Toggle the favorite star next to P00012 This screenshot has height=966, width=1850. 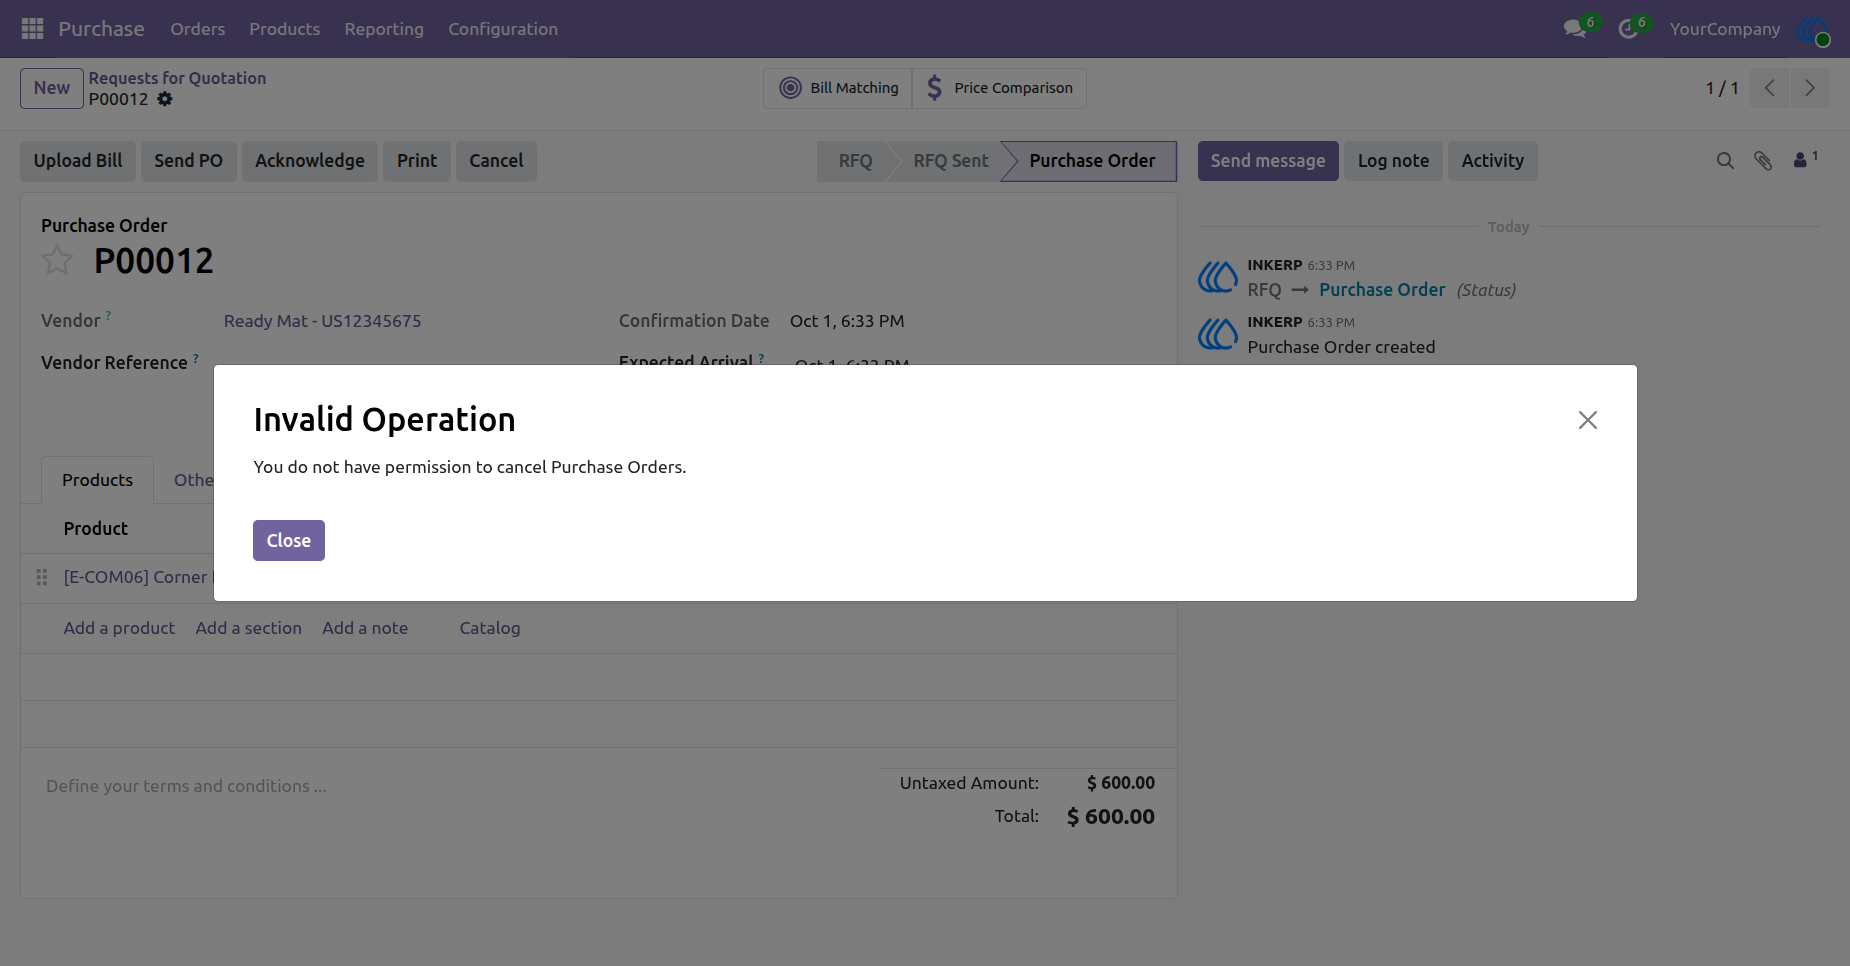coord(57,260)
